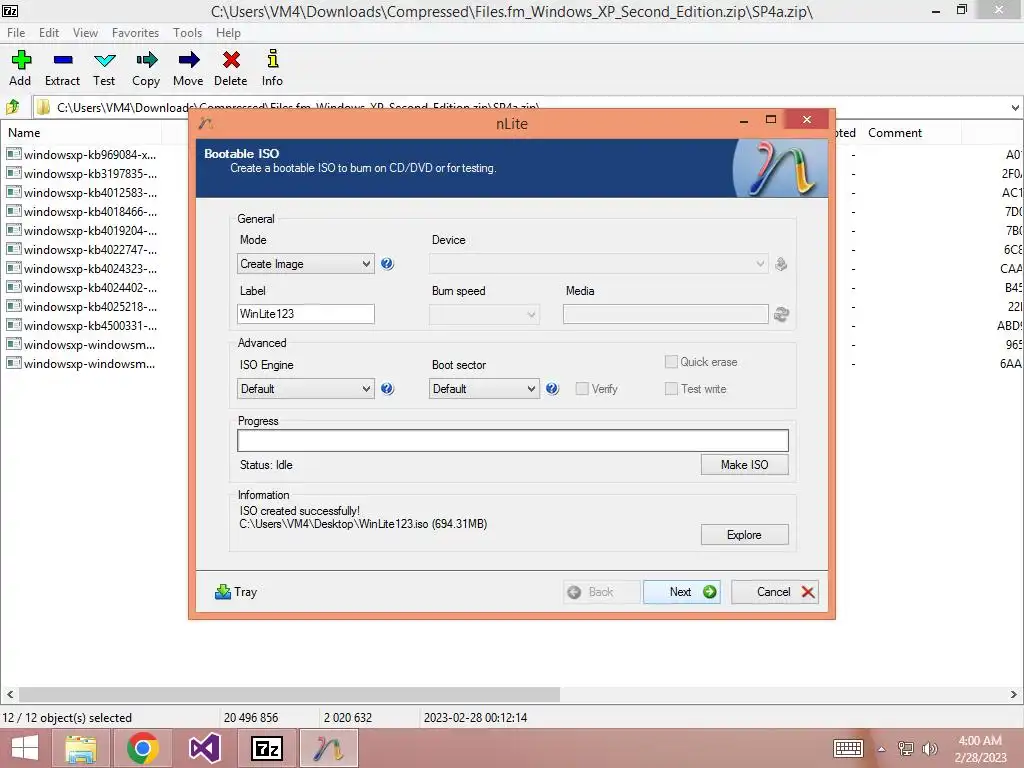
Task: Open the Favorites menu in 7-Zip
Action: [135, 33]
